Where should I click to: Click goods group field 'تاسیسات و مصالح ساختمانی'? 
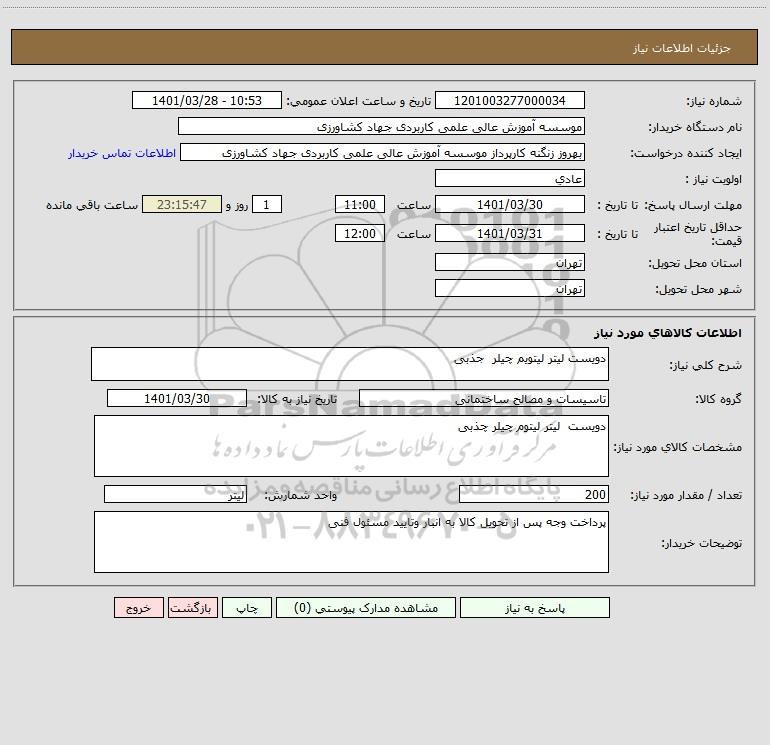(484, 398)
